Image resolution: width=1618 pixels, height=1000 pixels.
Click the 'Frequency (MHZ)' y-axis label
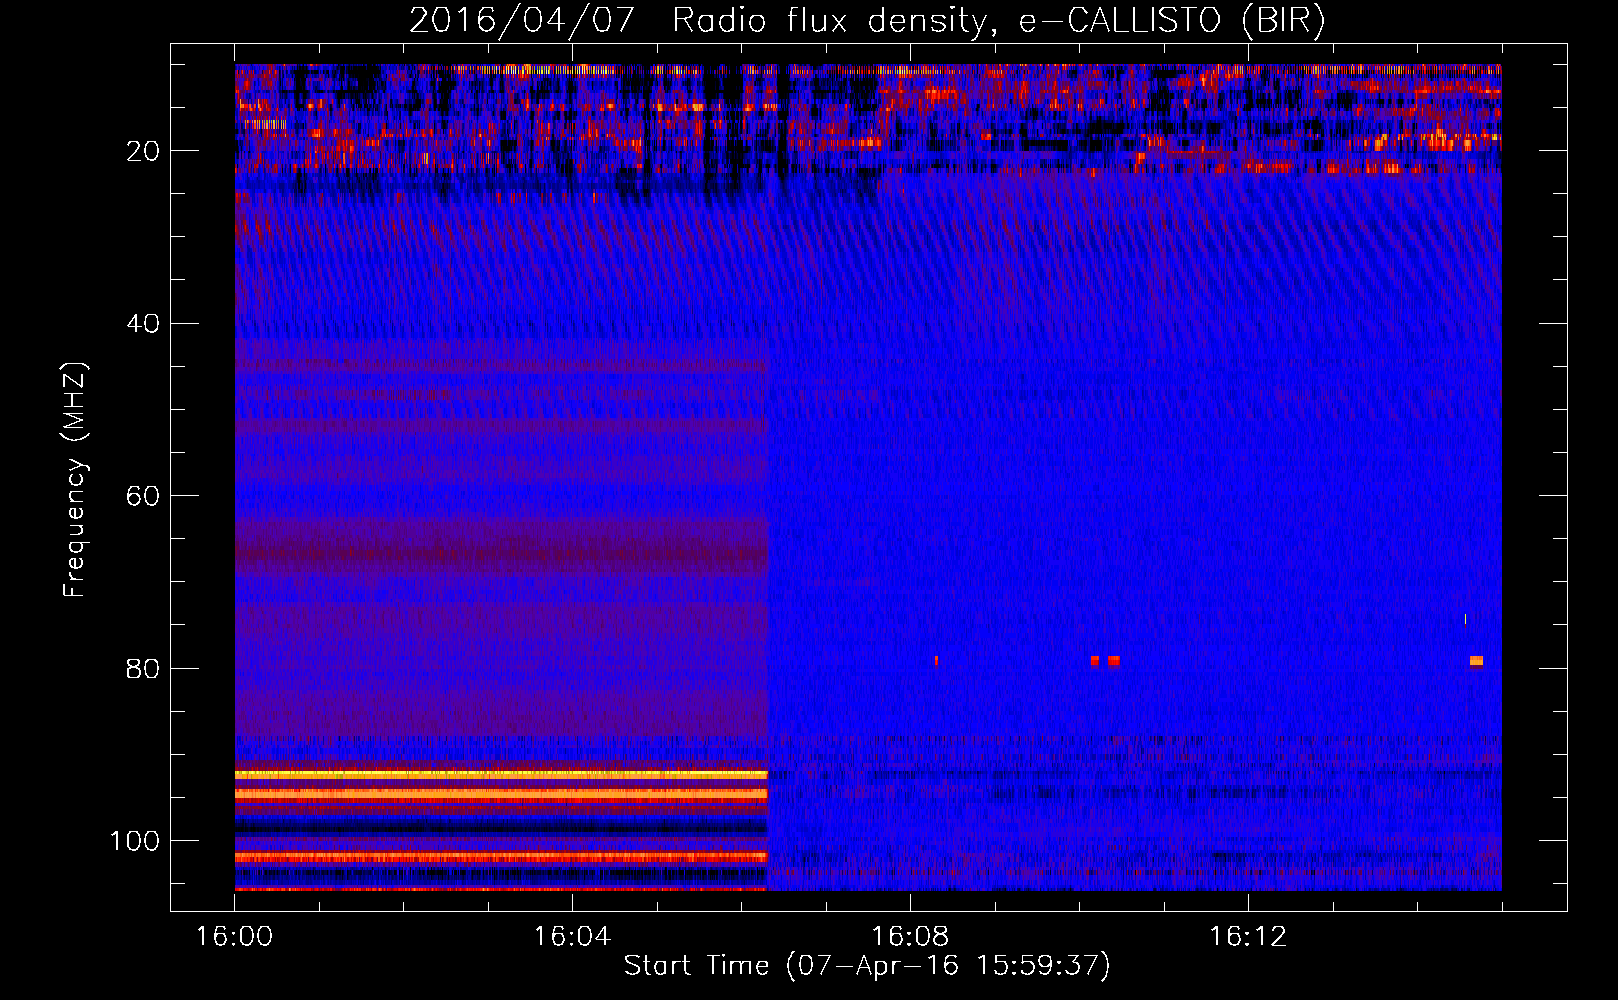pyautogui.click(x=75, y=480)
